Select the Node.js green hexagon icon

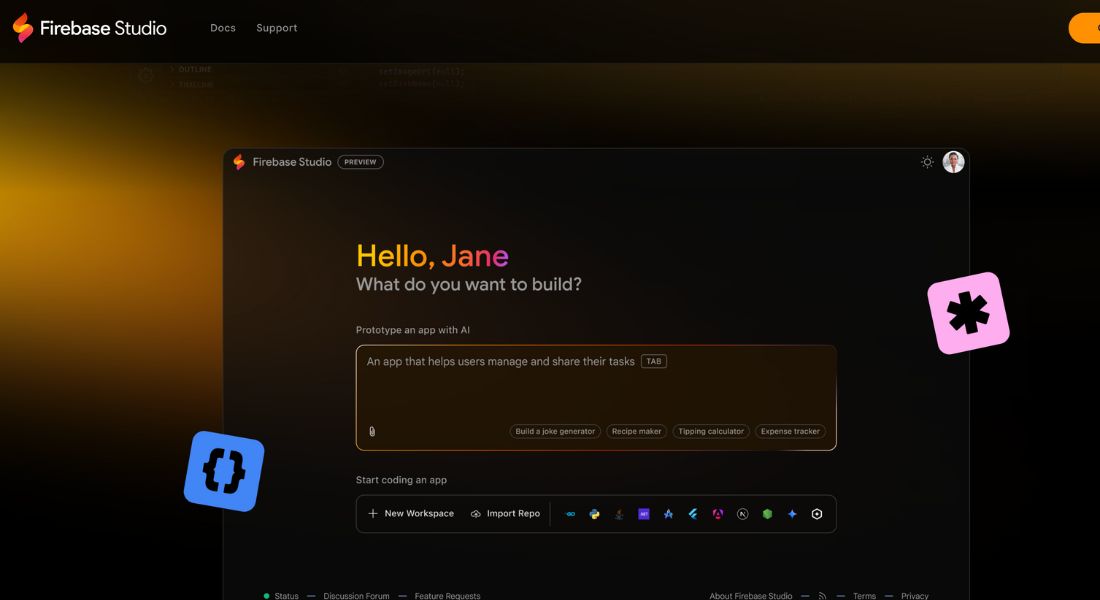[767, 514]
